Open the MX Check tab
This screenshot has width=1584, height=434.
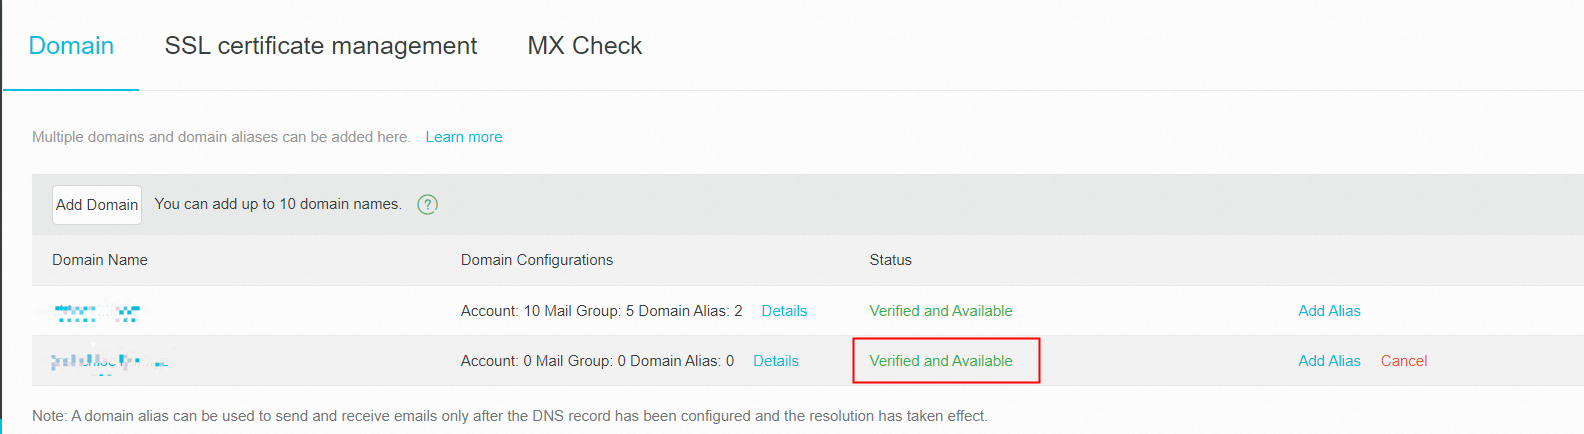pos(584,46)
